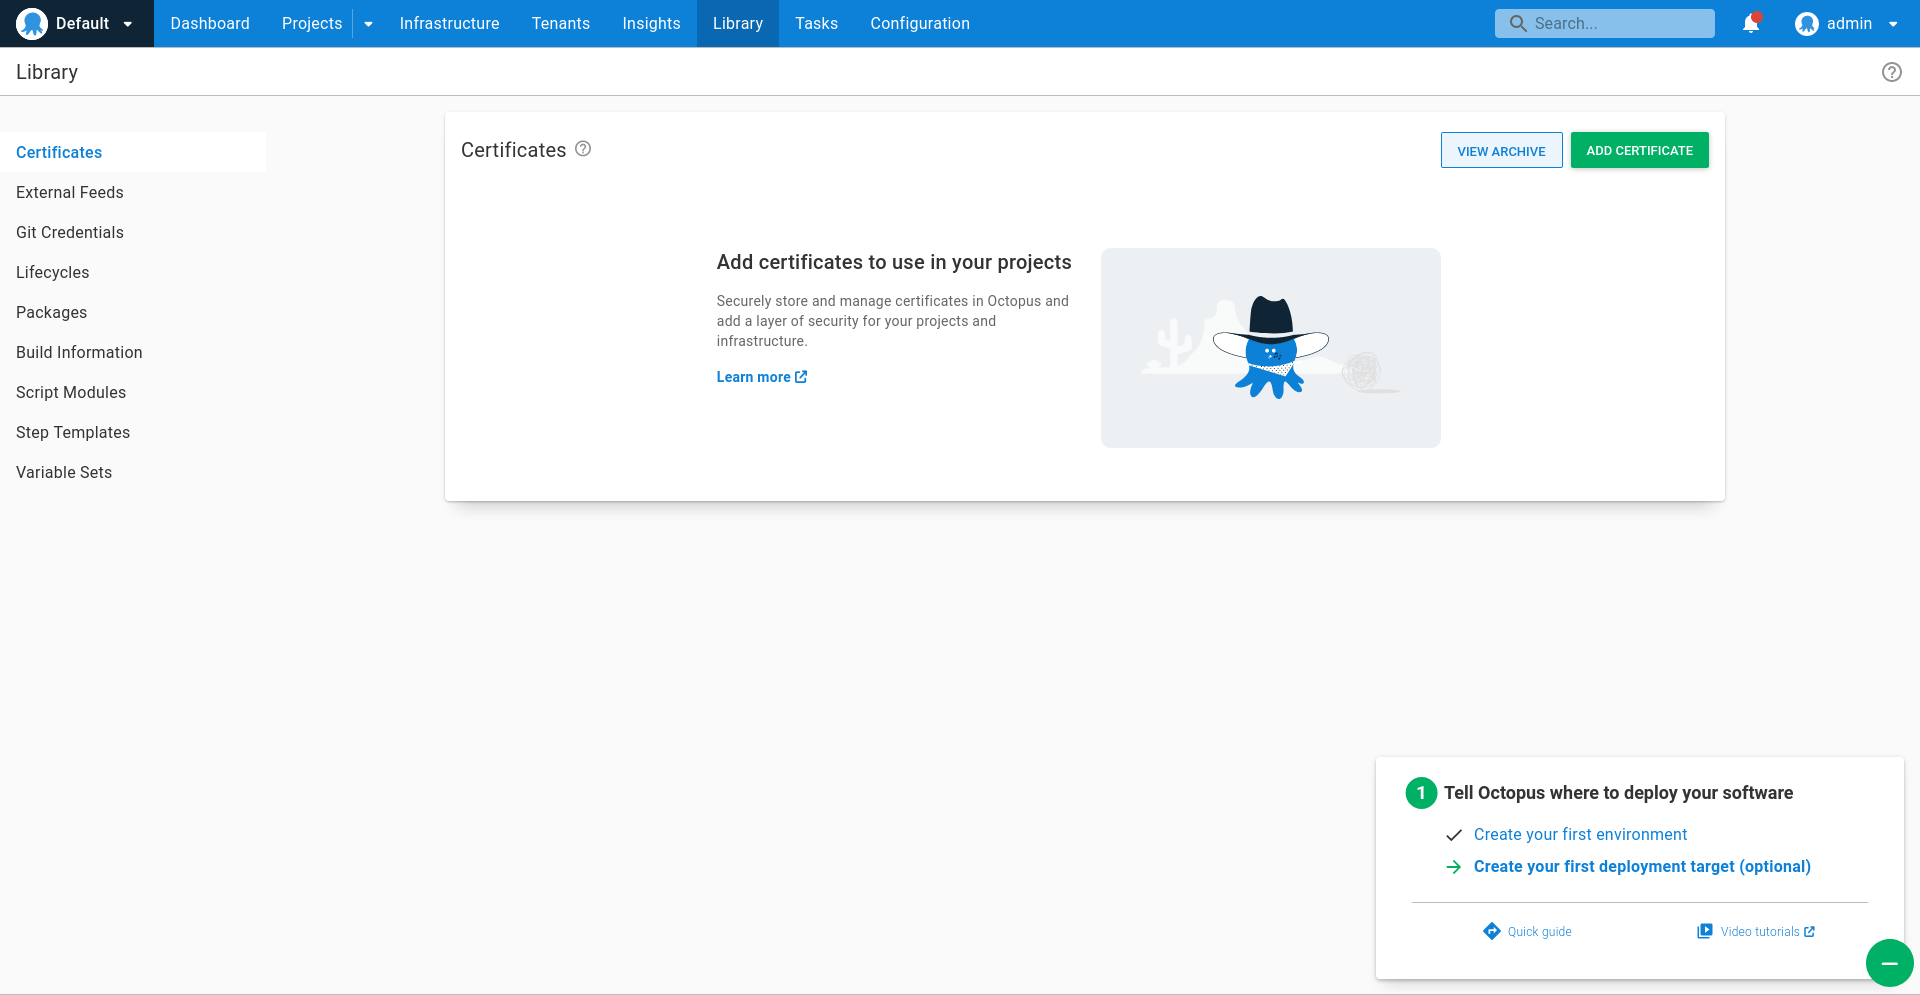
Task: Select the Library tab
Action: click(x=738, y=23)
